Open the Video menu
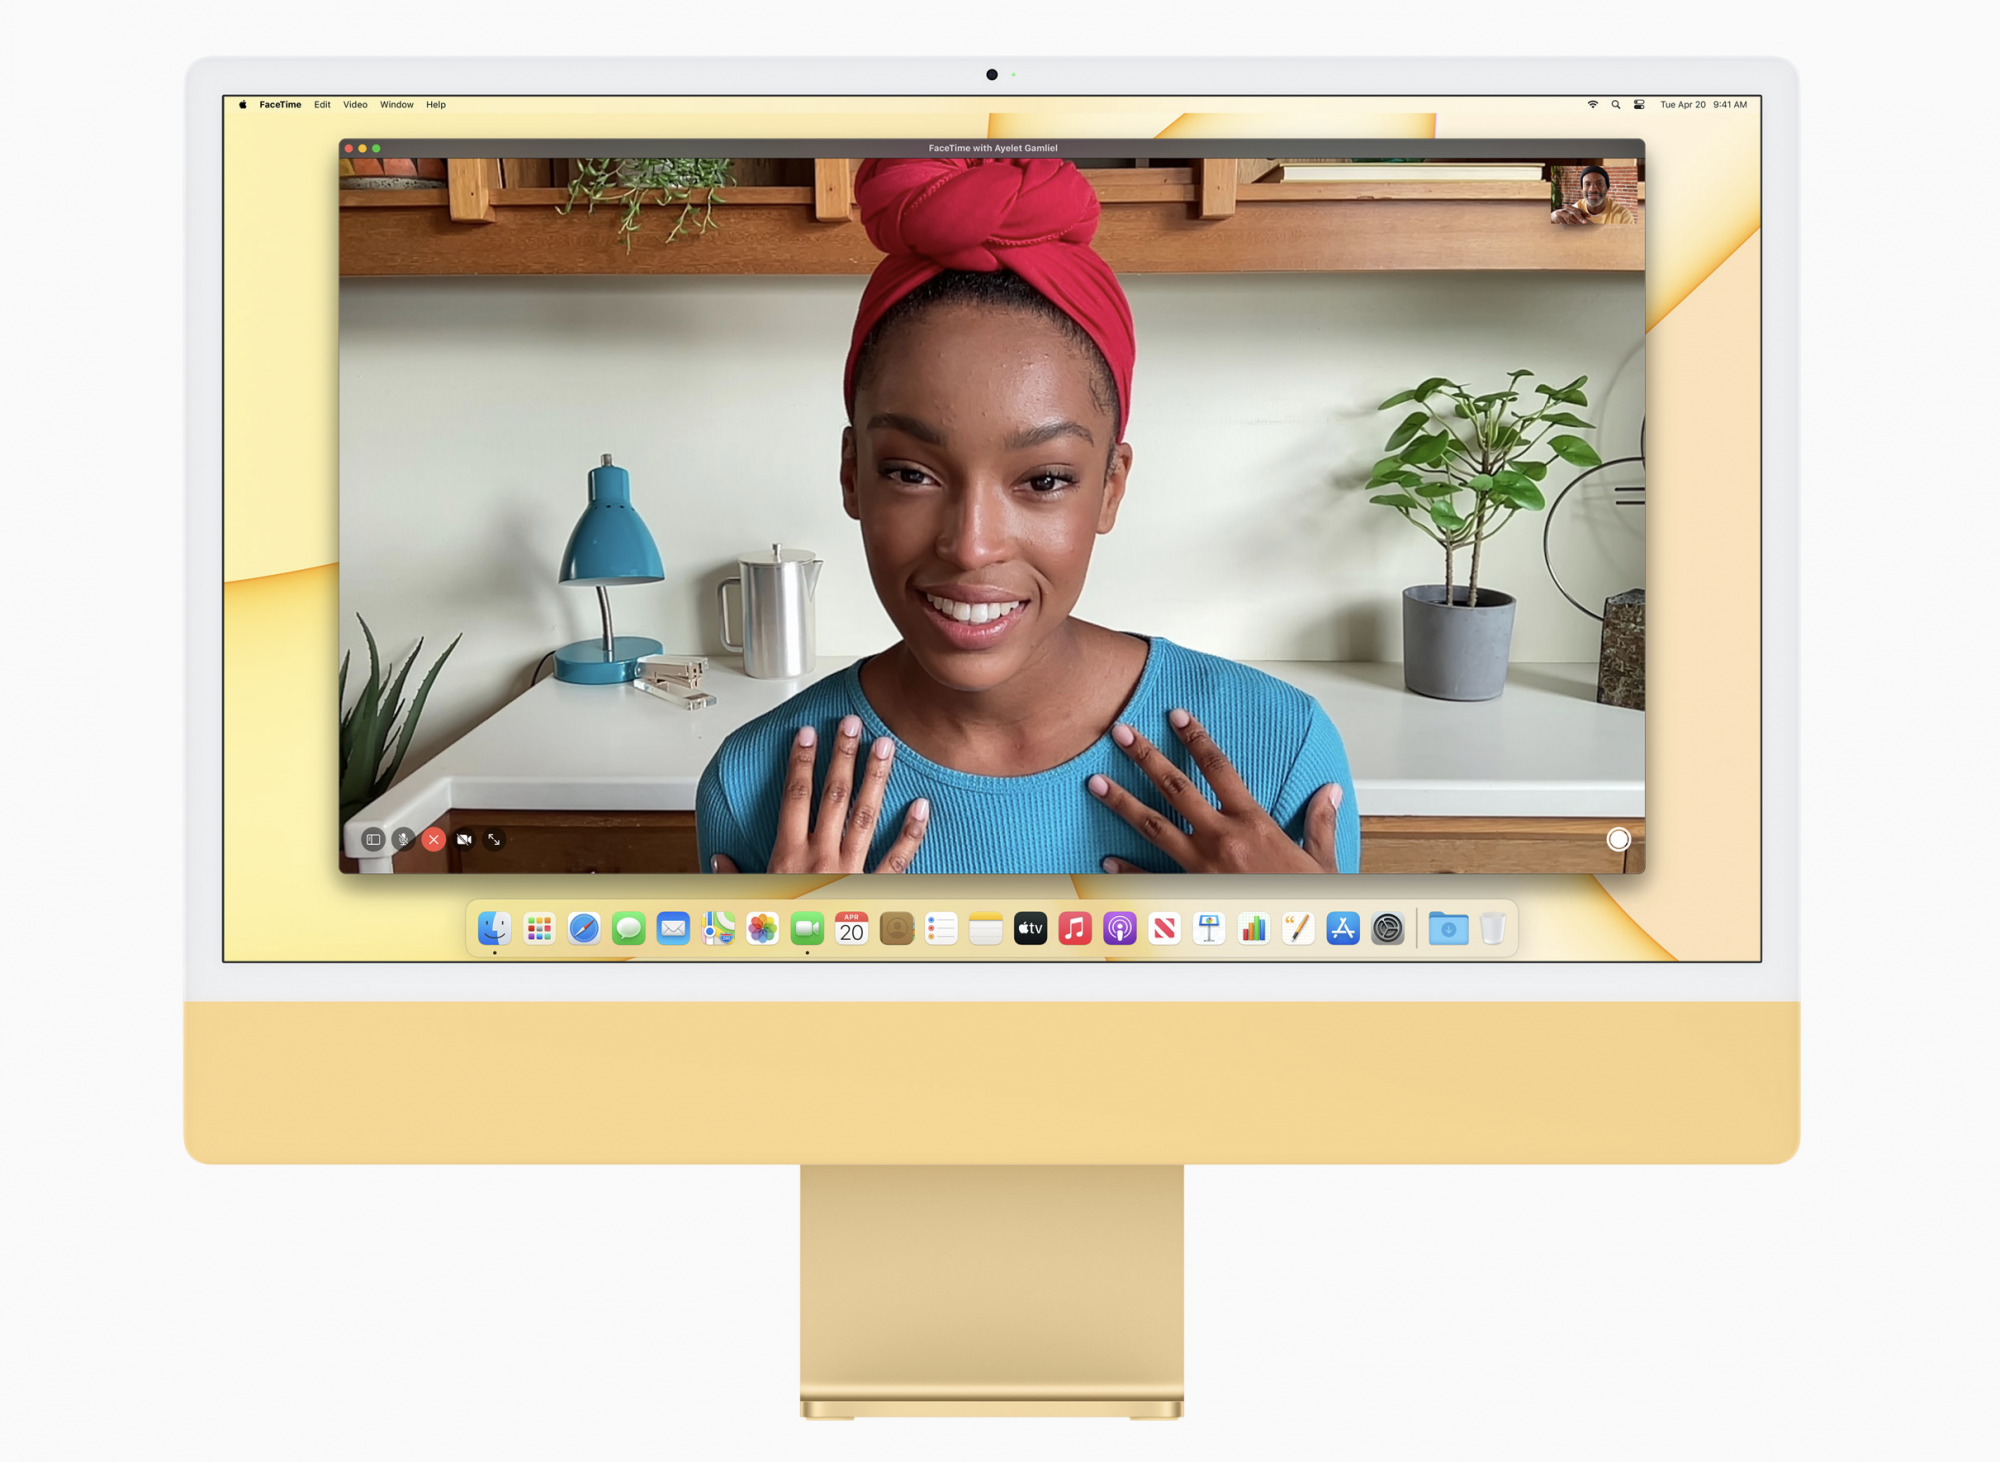Image resolution: width=2000 pixels, height=1462 pixels. (355, 104)
